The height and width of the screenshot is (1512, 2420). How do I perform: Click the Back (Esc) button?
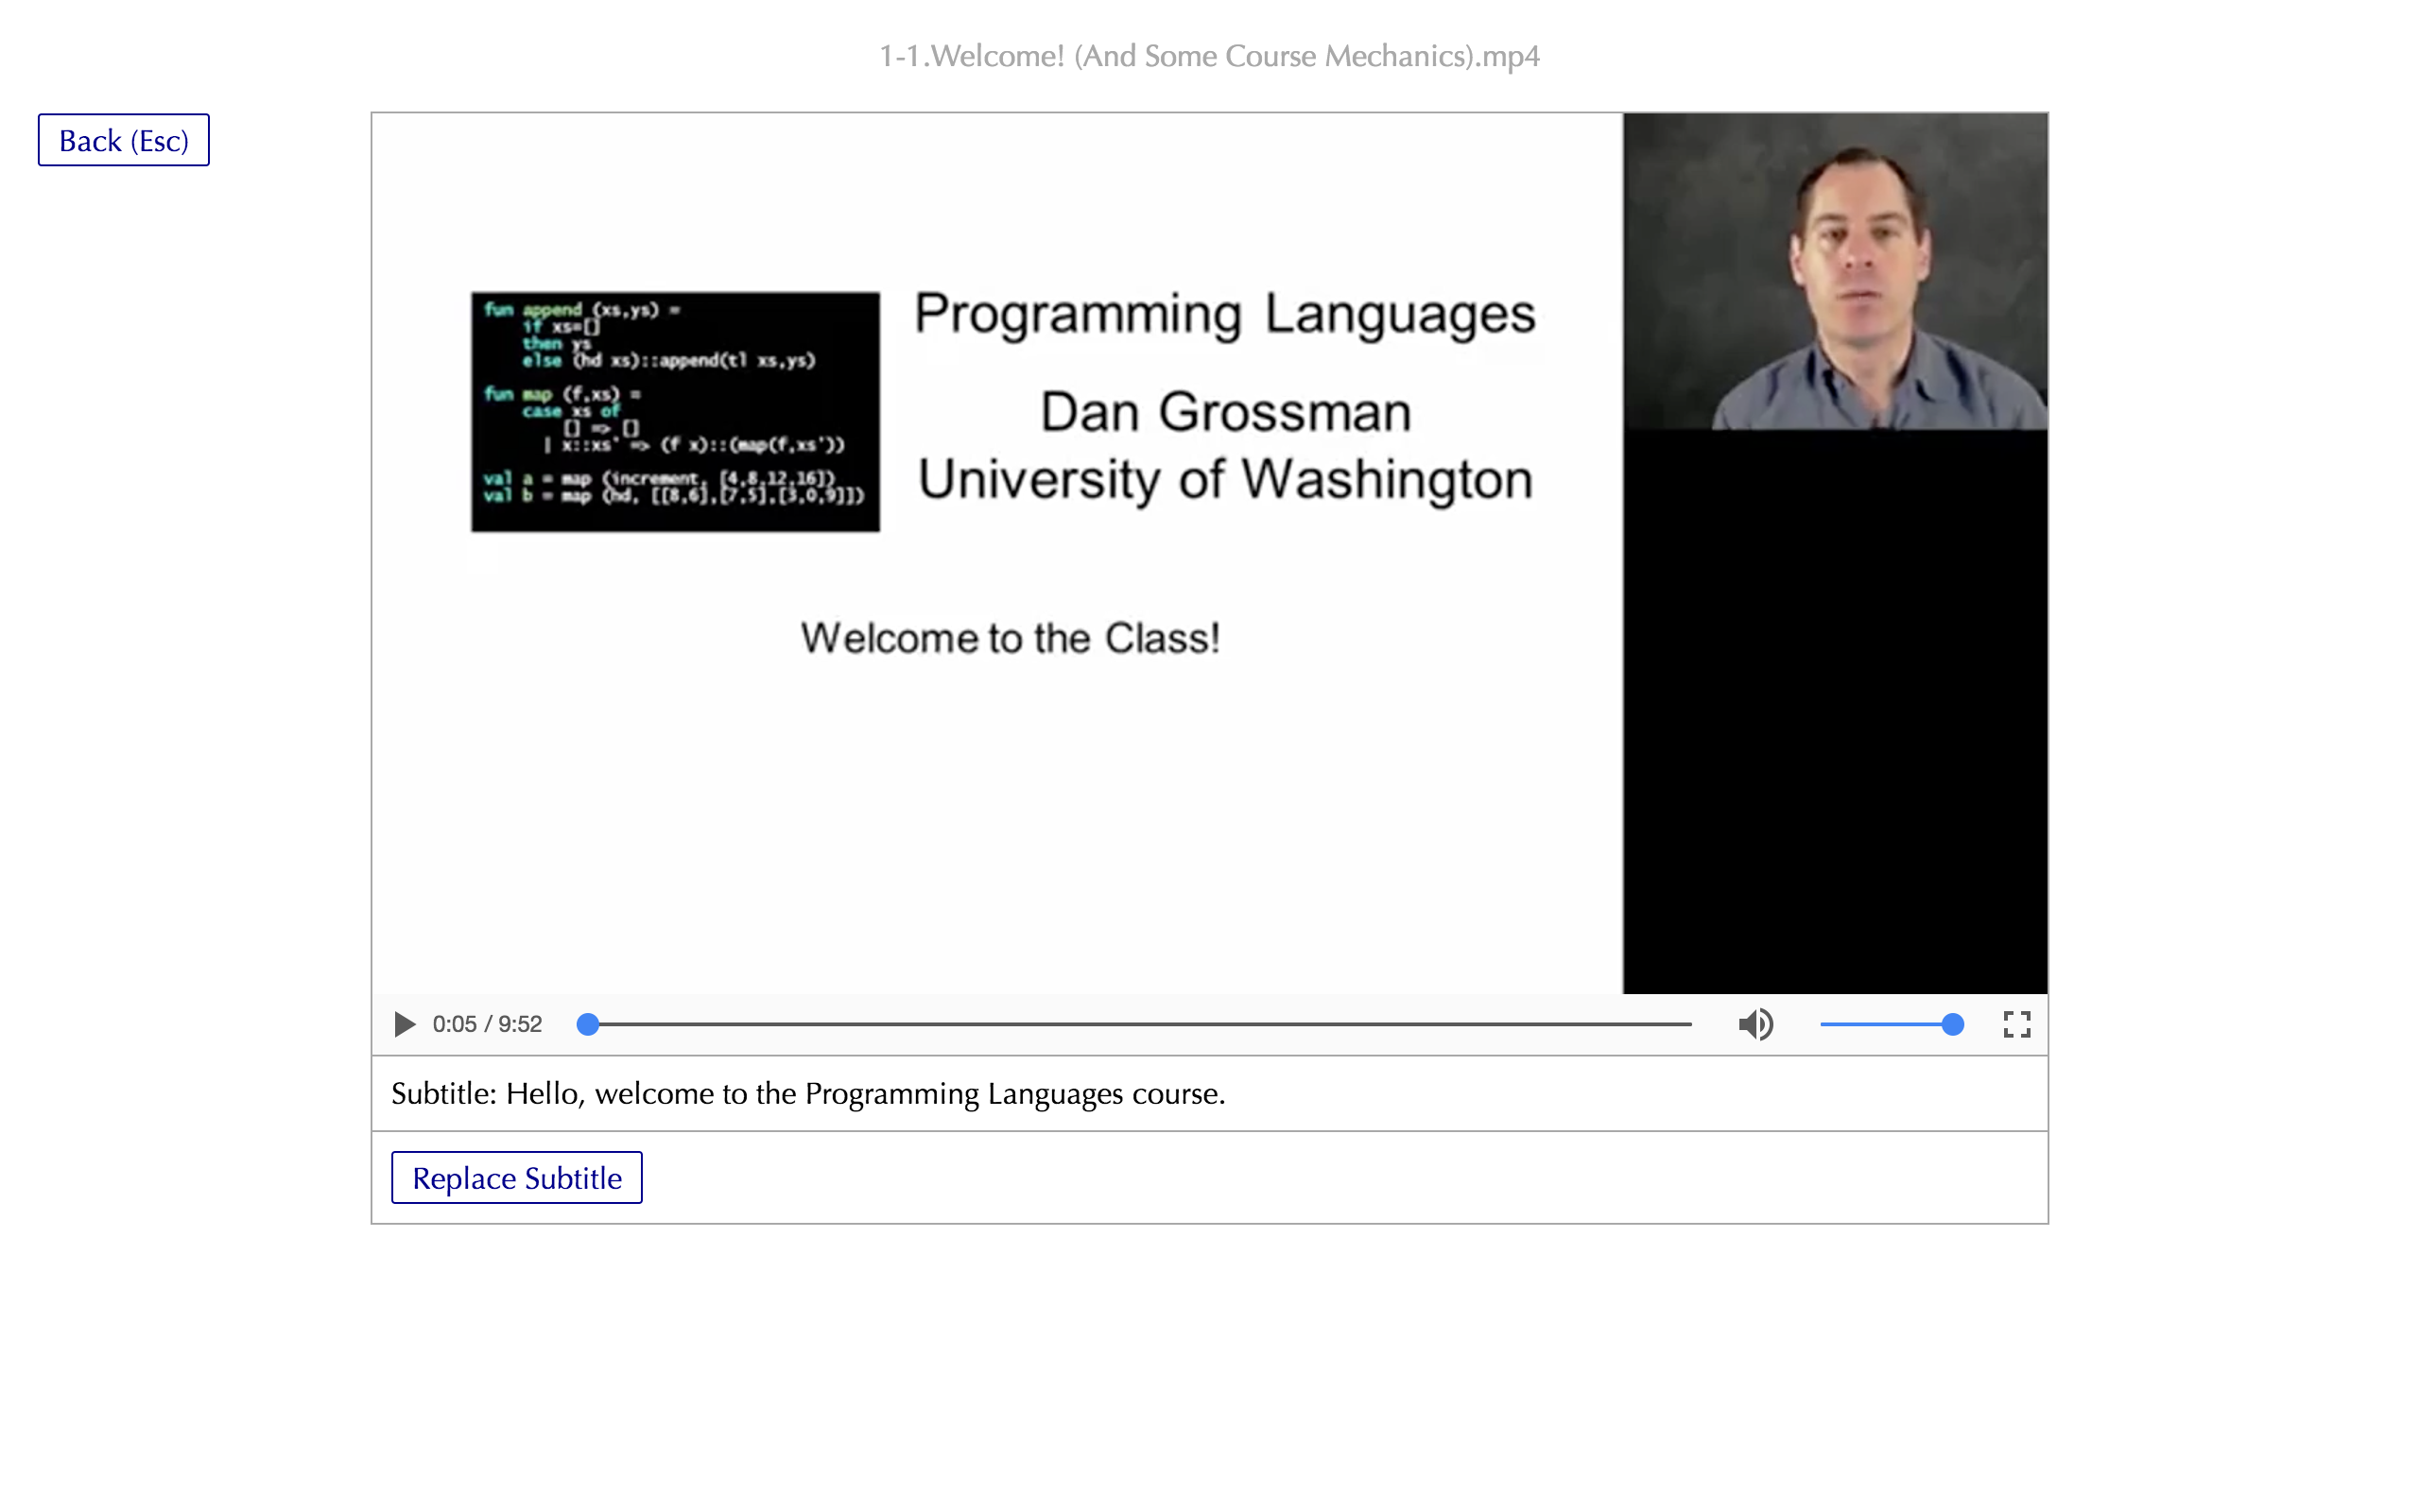click(123, 140)
